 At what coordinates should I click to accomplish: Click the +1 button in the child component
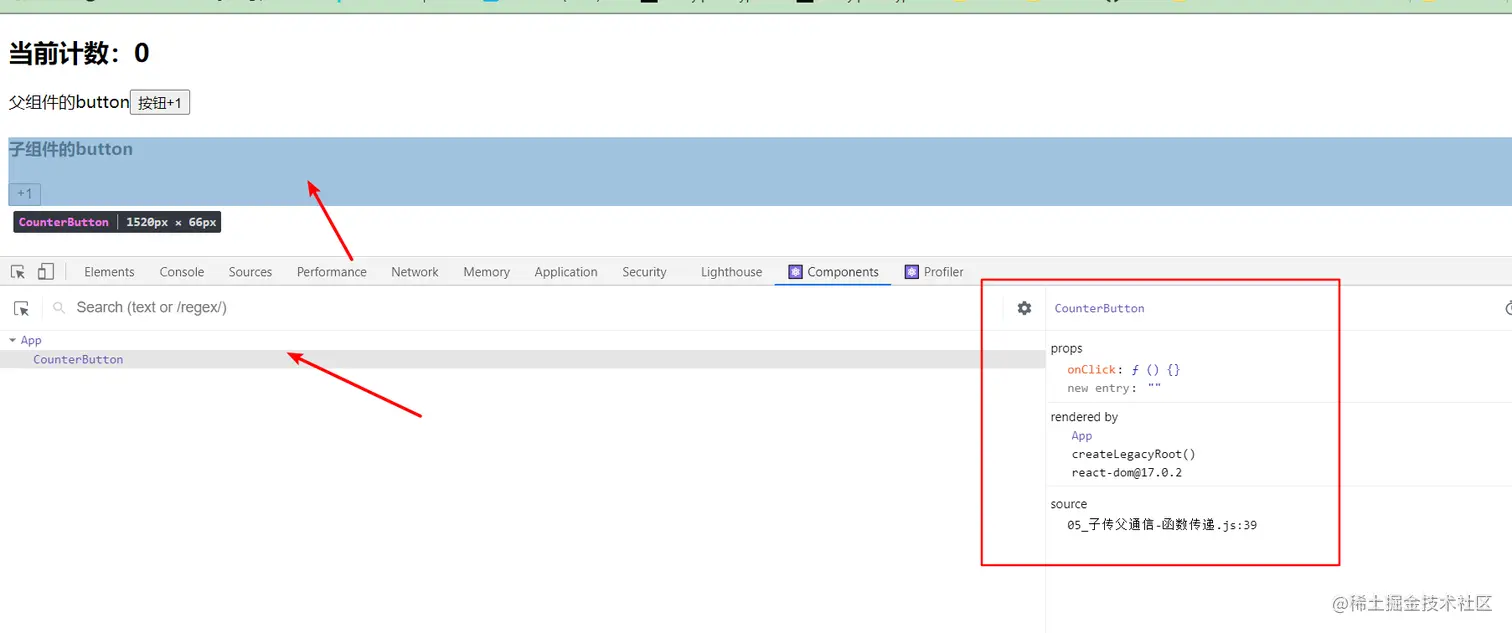[24, 194]
